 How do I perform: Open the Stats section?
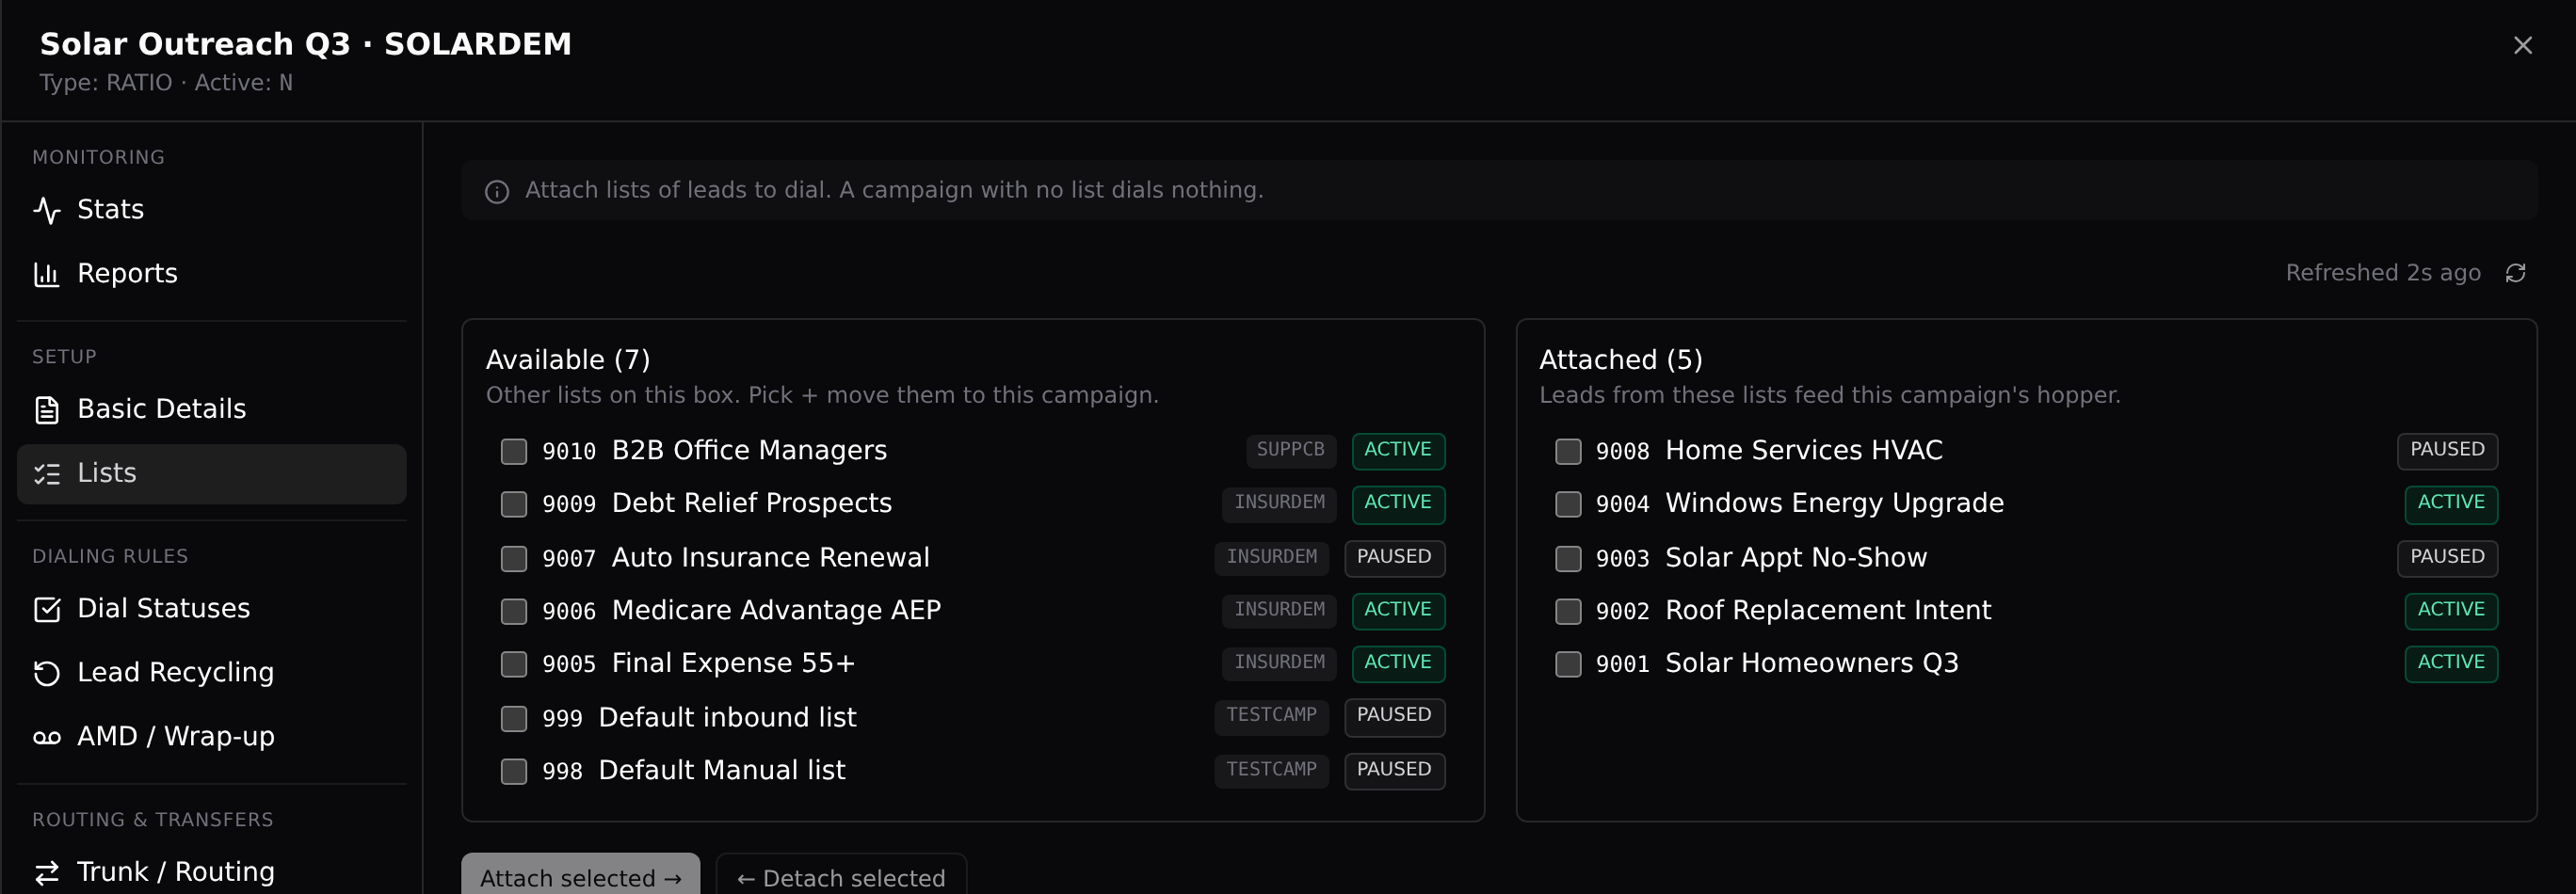click(x=212, y=210)
